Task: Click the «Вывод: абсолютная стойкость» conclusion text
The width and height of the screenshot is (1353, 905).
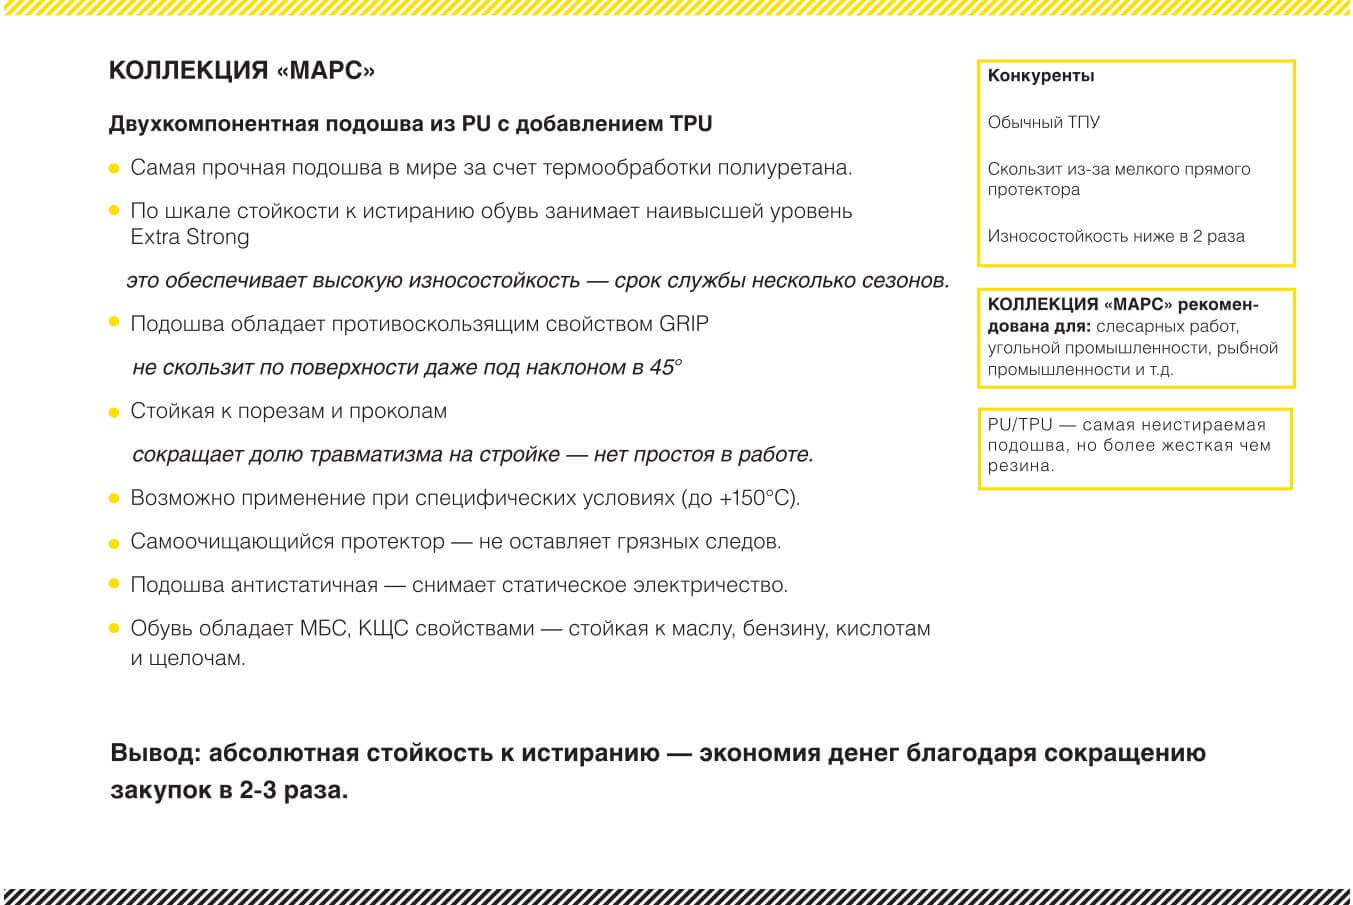Action: click(x=657, y=771)
